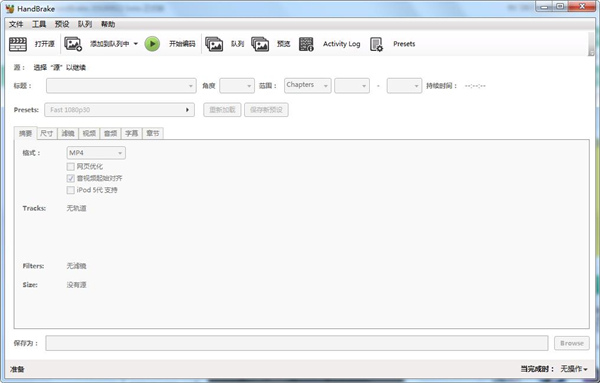The width and height of the screenshot is (600, 383).
Task: Click the Add to Queue picture icon
Action: [73, 44]
